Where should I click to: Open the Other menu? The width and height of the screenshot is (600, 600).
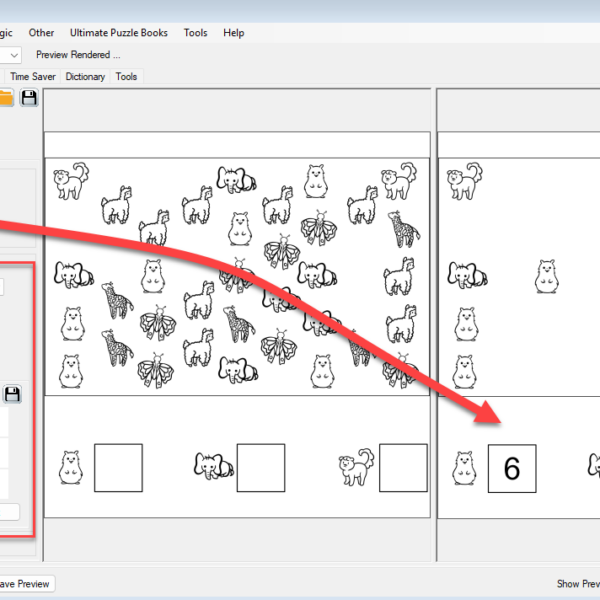tap(42, 33)
